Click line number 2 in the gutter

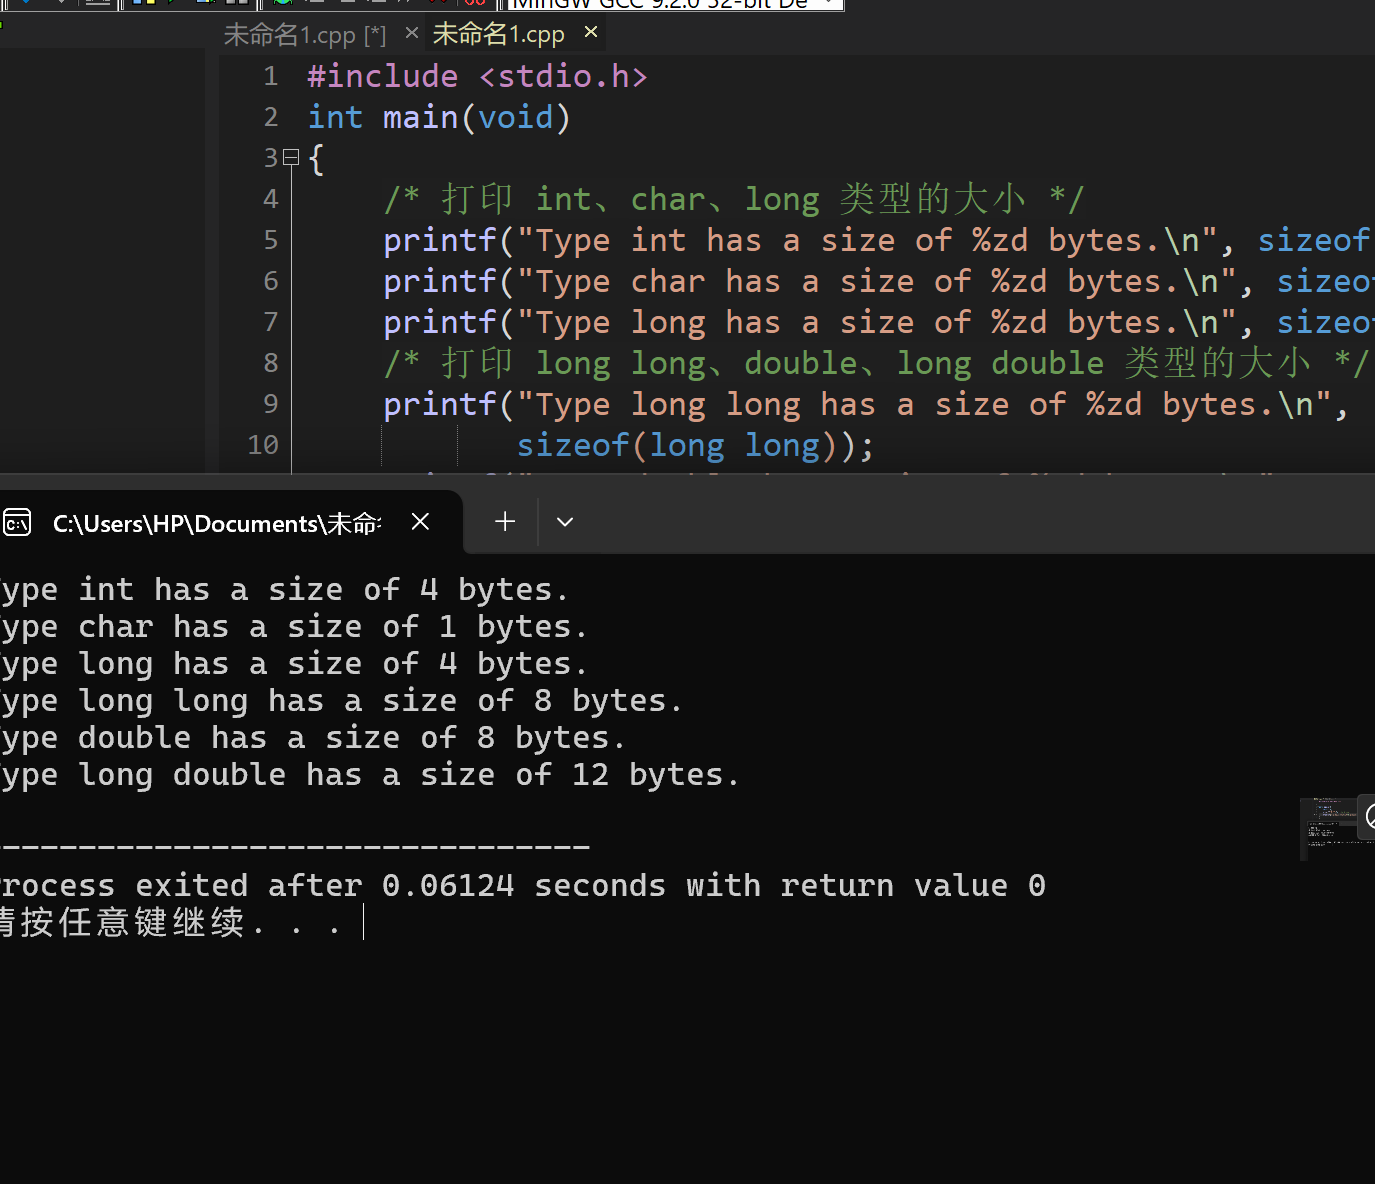pyautogui.click(x=270, y=118)
